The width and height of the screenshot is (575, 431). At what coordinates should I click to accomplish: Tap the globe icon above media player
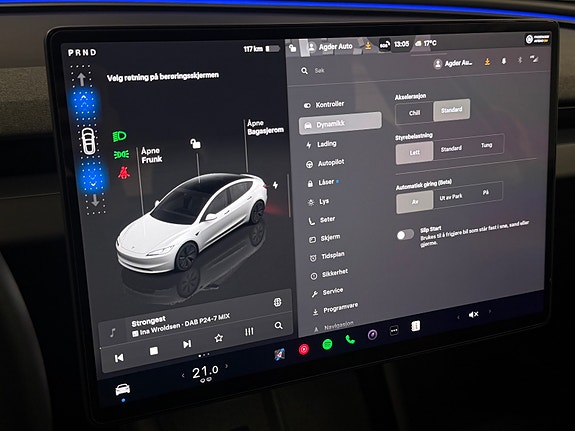[x=278, y=302]
